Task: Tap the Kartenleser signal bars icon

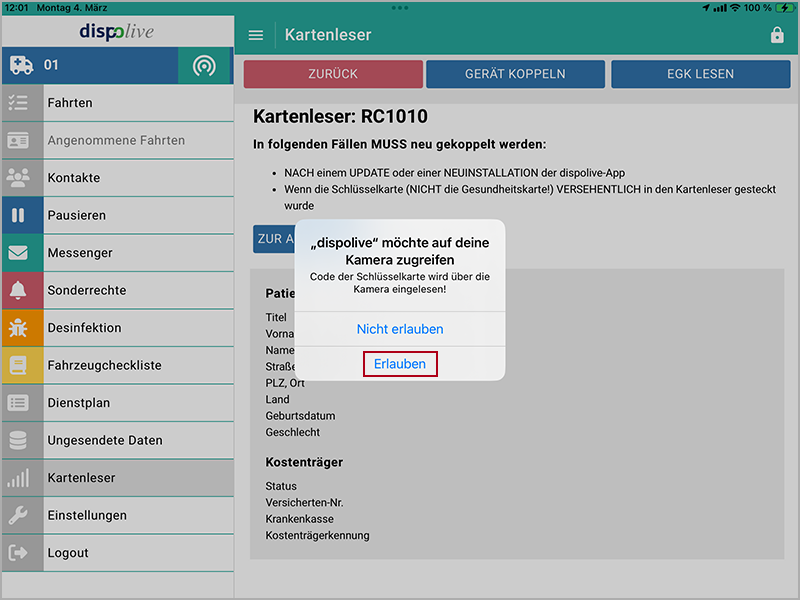Action: pyautogui.click(x=18, y=478)
